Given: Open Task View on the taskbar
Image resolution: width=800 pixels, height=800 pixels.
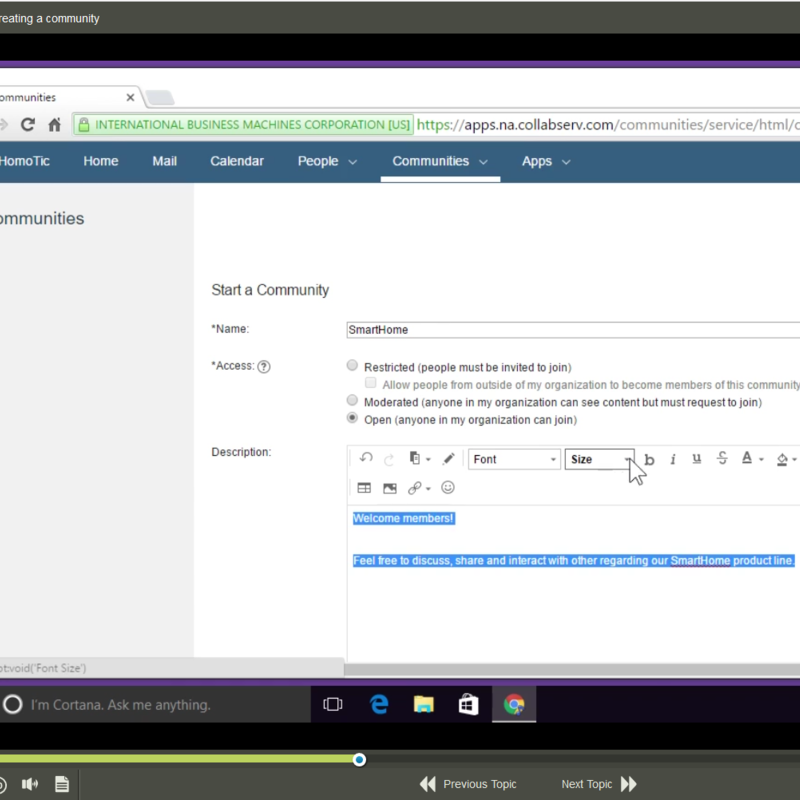Looking at the screenshot, I should [x=333, y=705].
